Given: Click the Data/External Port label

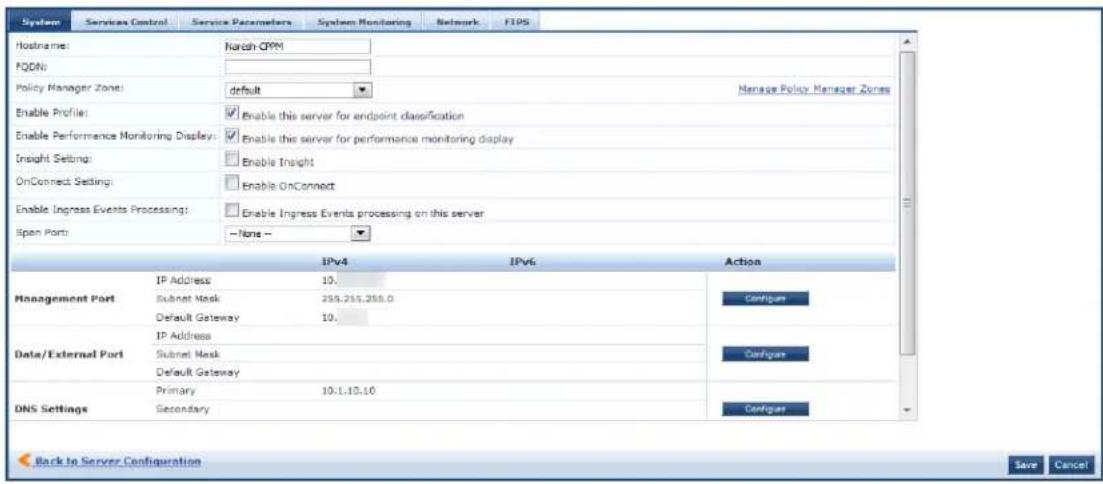Looking at the screenshot, I should point(70,355).
